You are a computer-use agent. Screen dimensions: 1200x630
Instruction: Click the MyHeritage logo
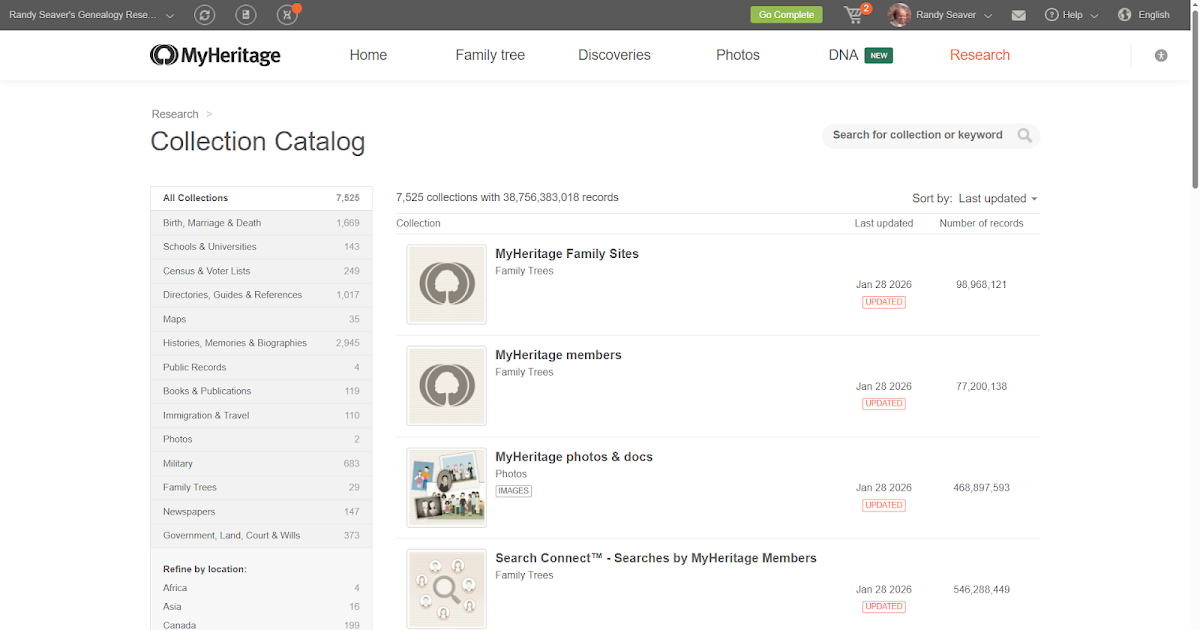[x=215, y=55]
